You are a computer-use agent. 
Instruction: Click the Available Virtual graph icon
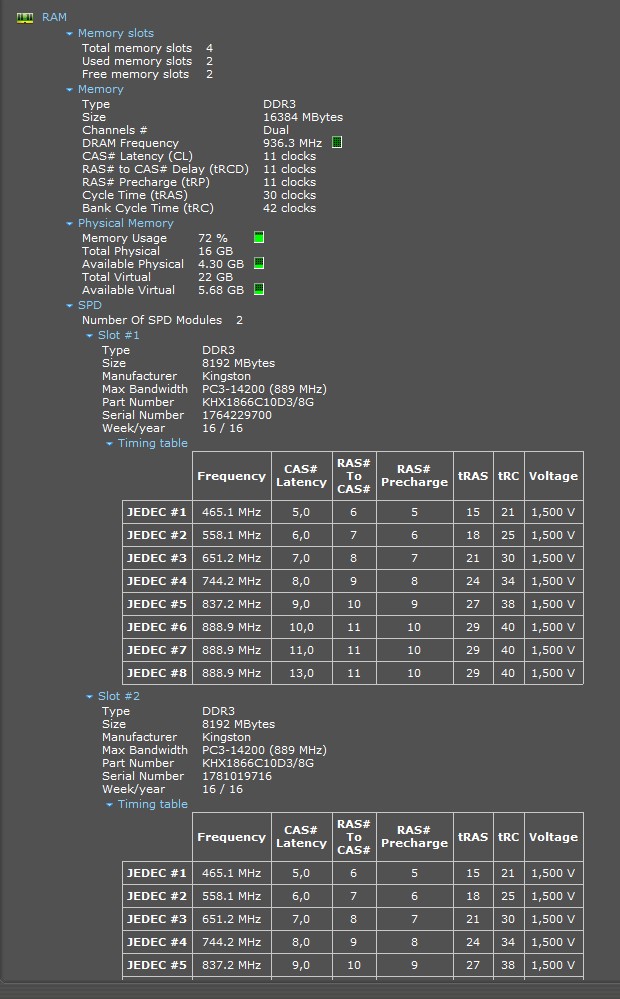tap(259, 289)
